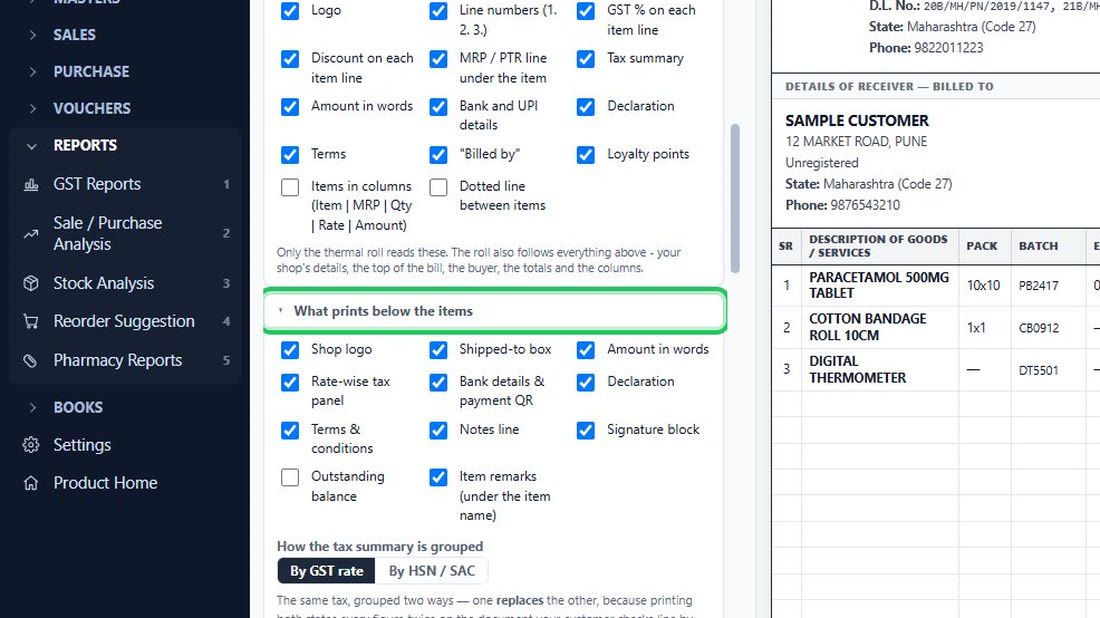Enable Items in columns checkbox
The image size is (1100, 618).
(x=290, y=187)
